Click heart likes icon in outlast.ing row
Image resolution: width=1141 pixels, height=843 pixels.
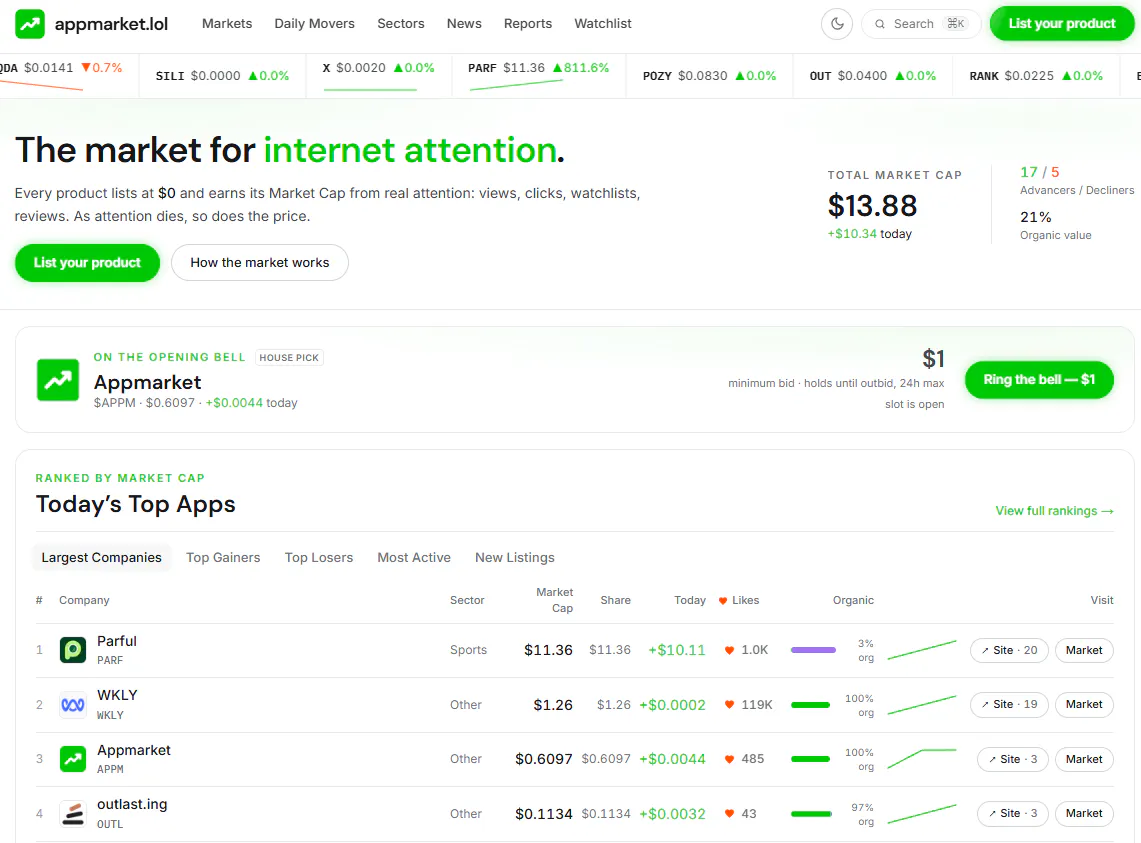coord(729,814)
